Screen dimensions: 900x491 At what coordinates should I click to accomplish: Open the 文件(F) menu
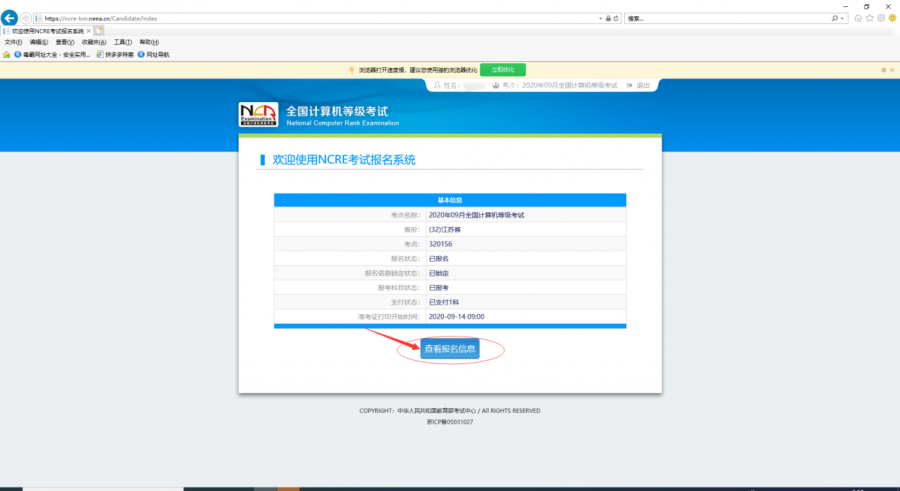pos(13,42)
